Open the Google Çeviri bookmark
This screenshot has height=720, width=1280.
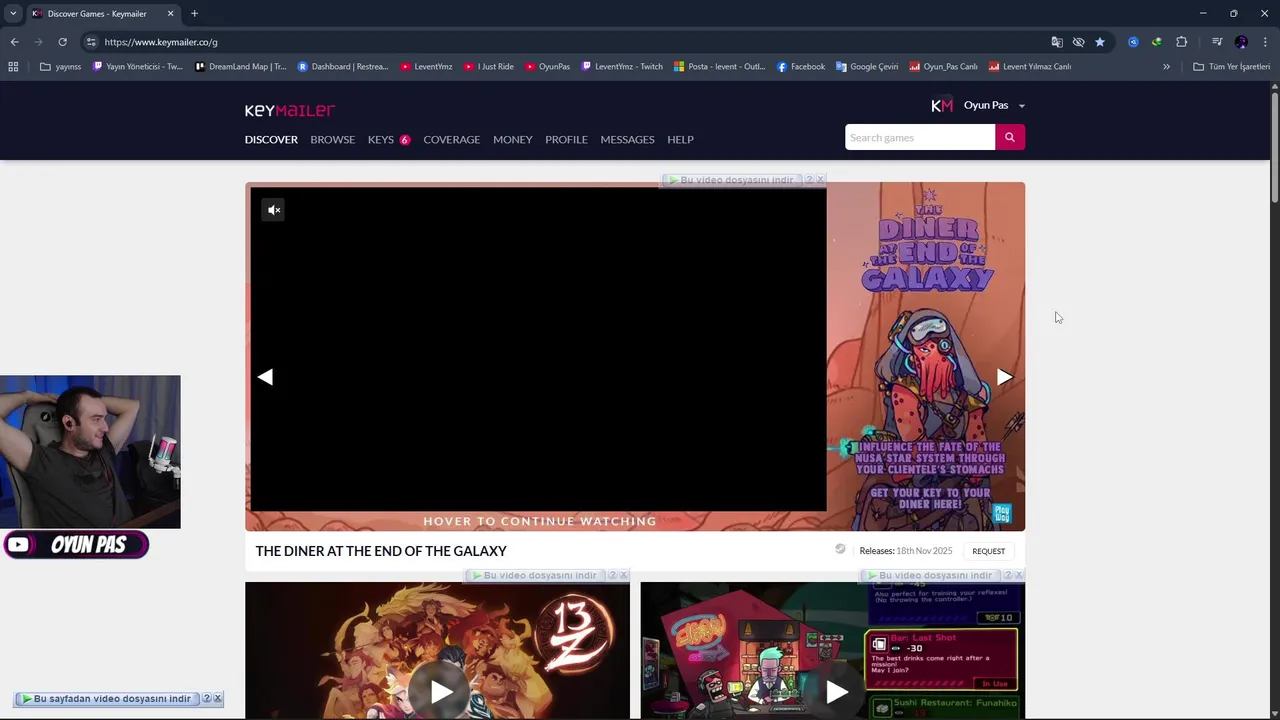(867, 67)
